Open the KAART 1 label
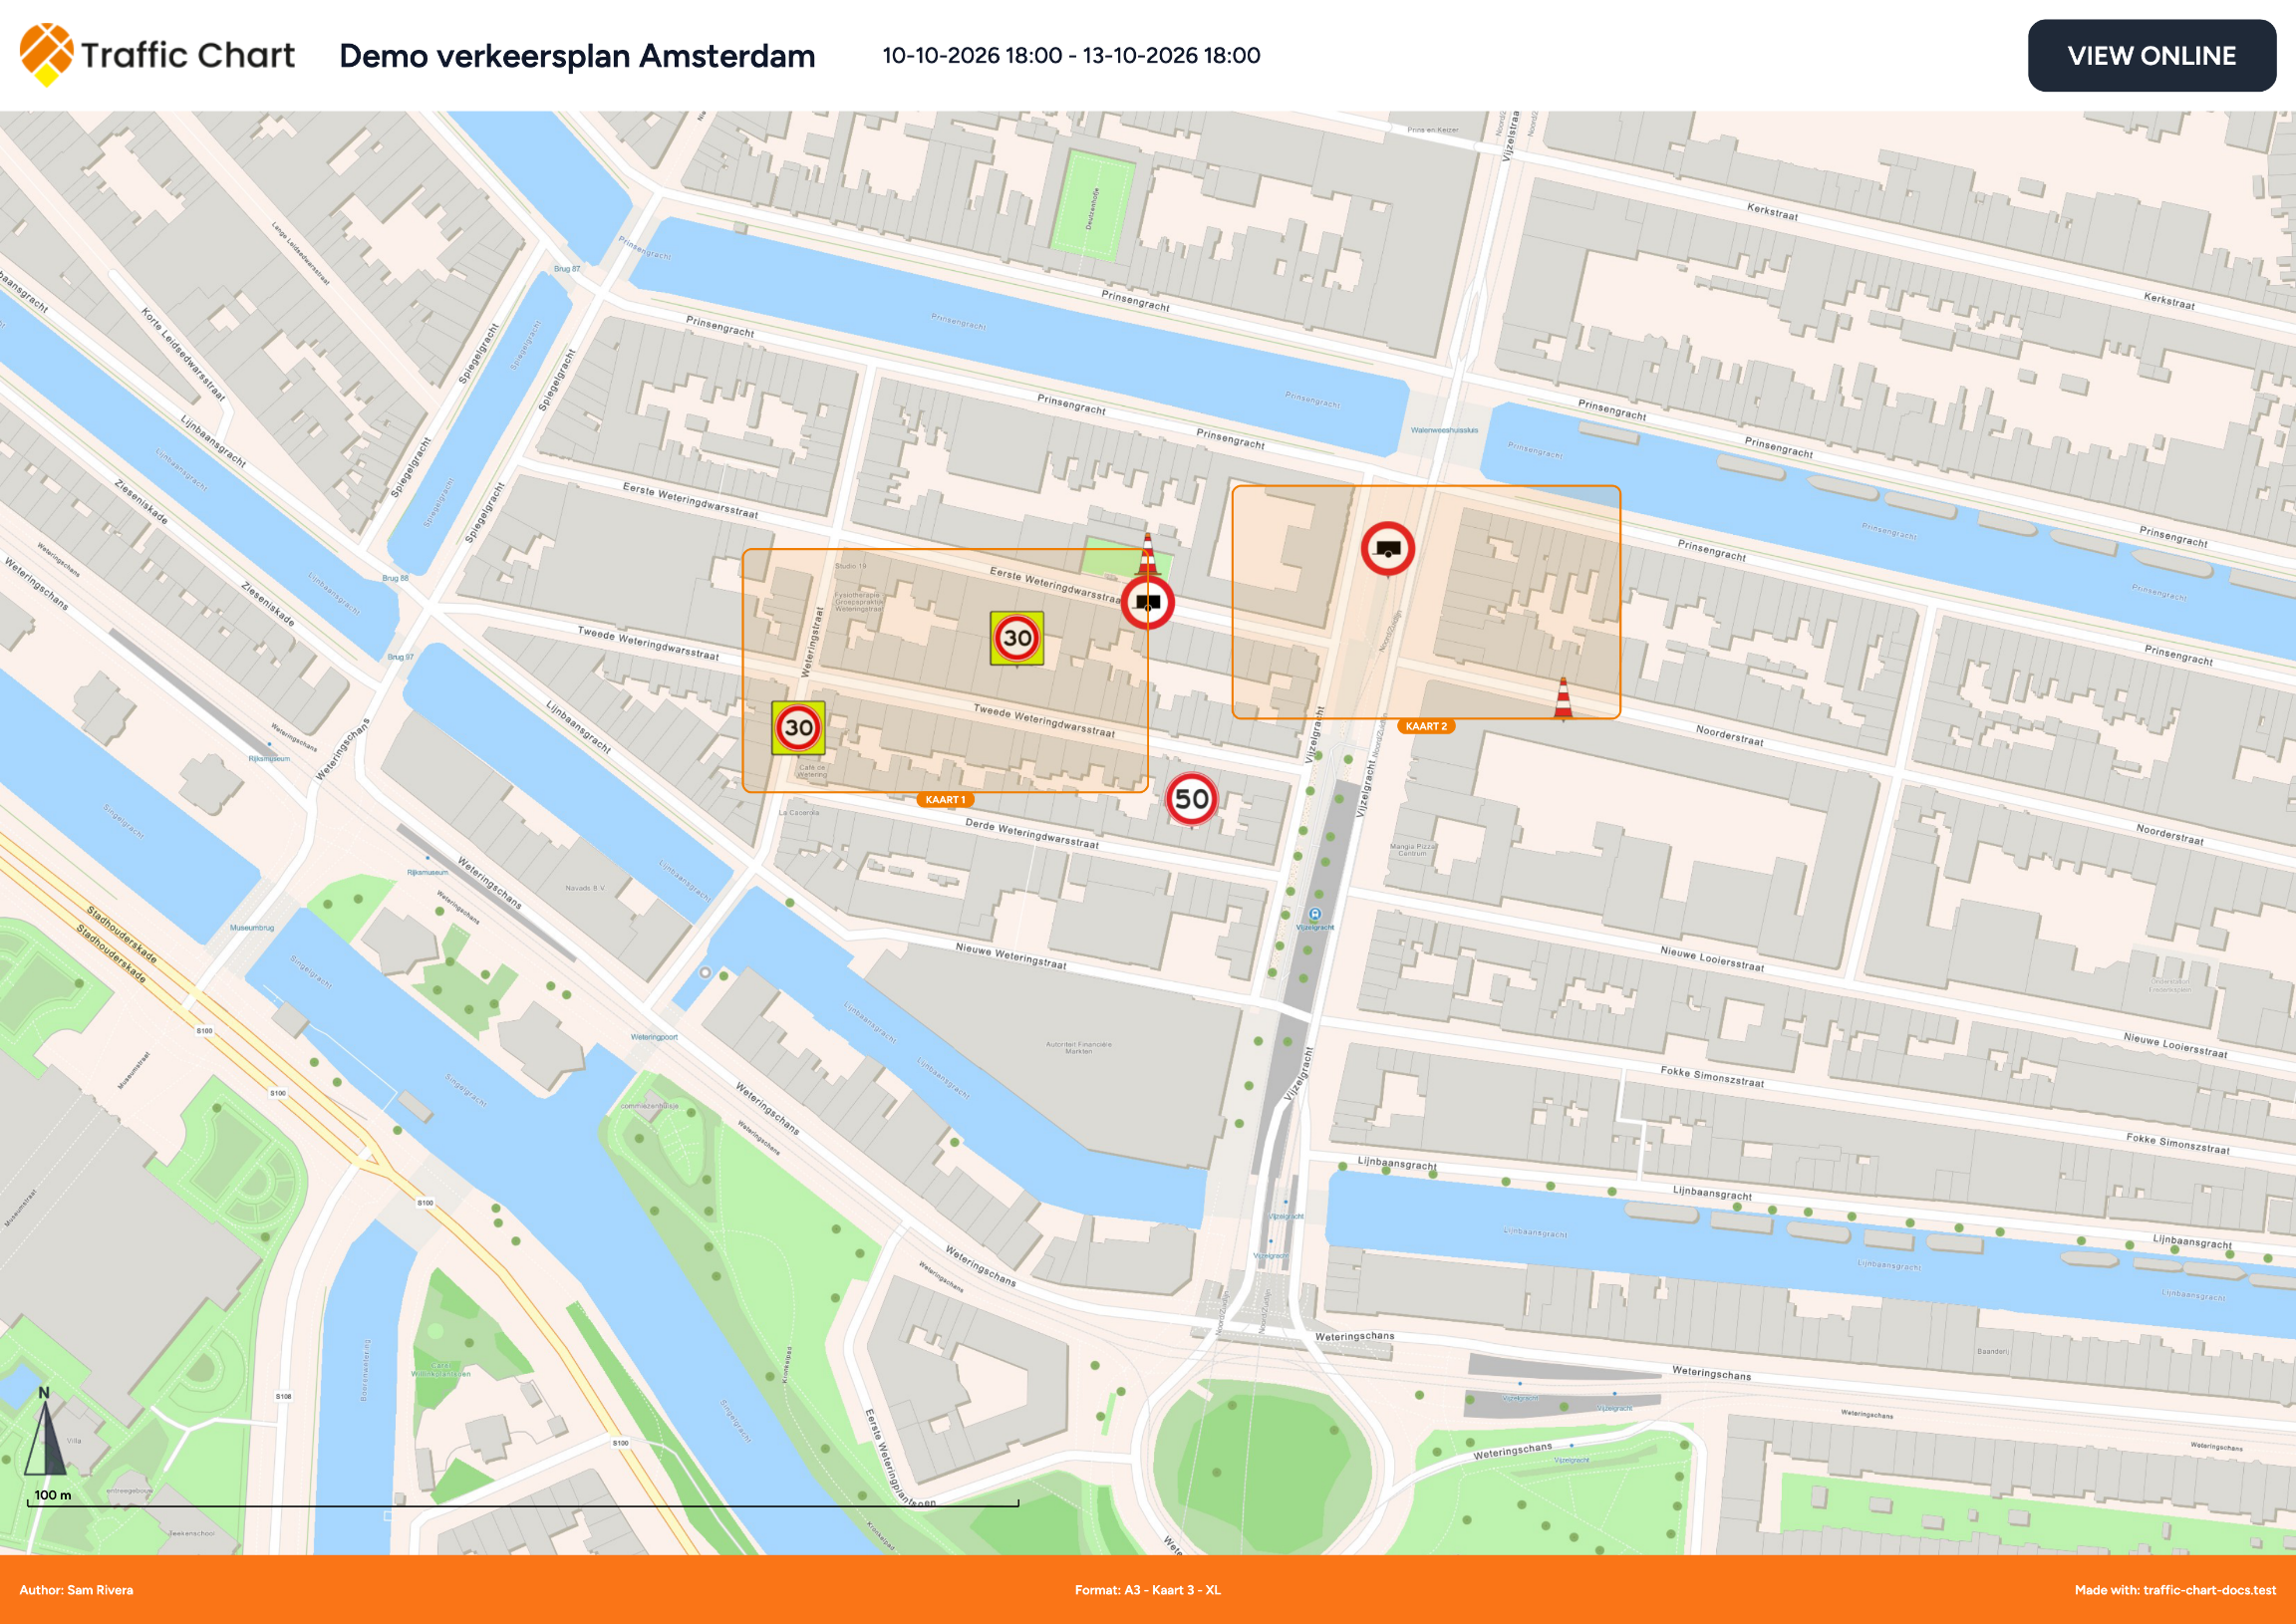2296x1624 pixels. (x=945, y=800)
